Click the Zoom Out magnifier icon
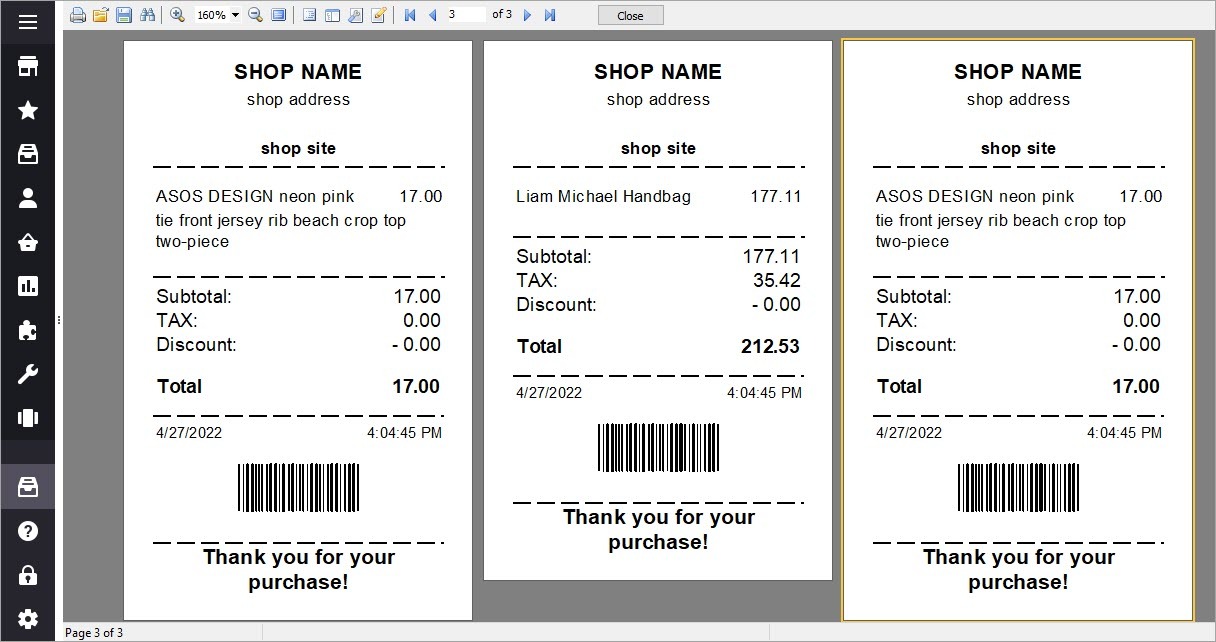This screenshot has height=642, width=1216. coord(255,15)
